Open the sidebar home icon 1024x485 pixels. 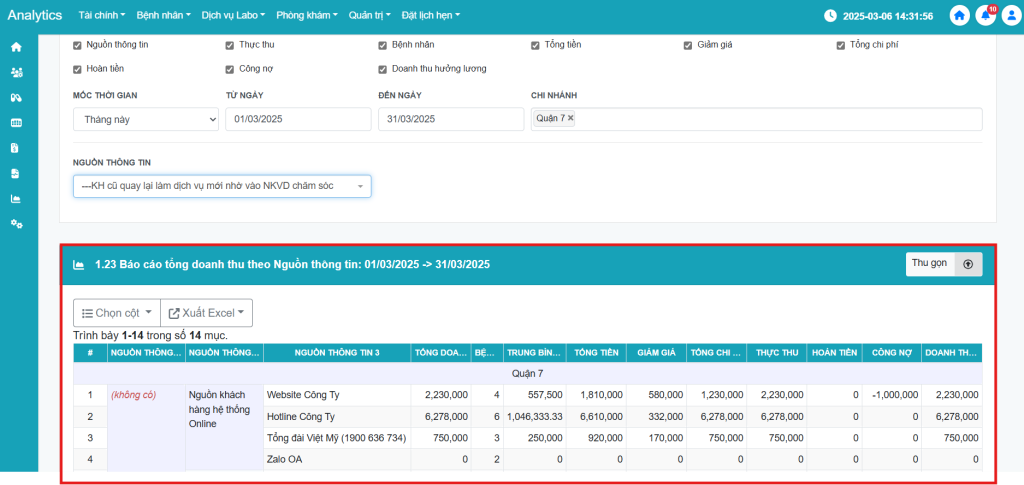pyautogui.click(x=16, y=47)
